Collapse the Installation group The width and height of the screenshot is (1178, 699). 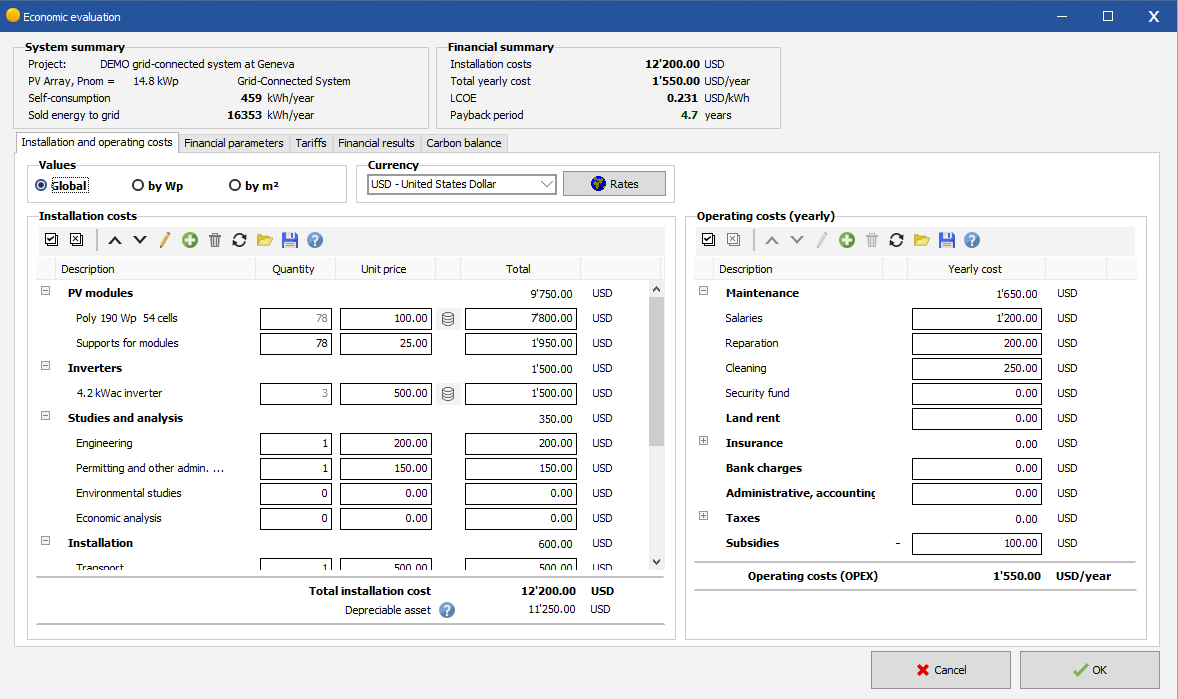(45, 541)
